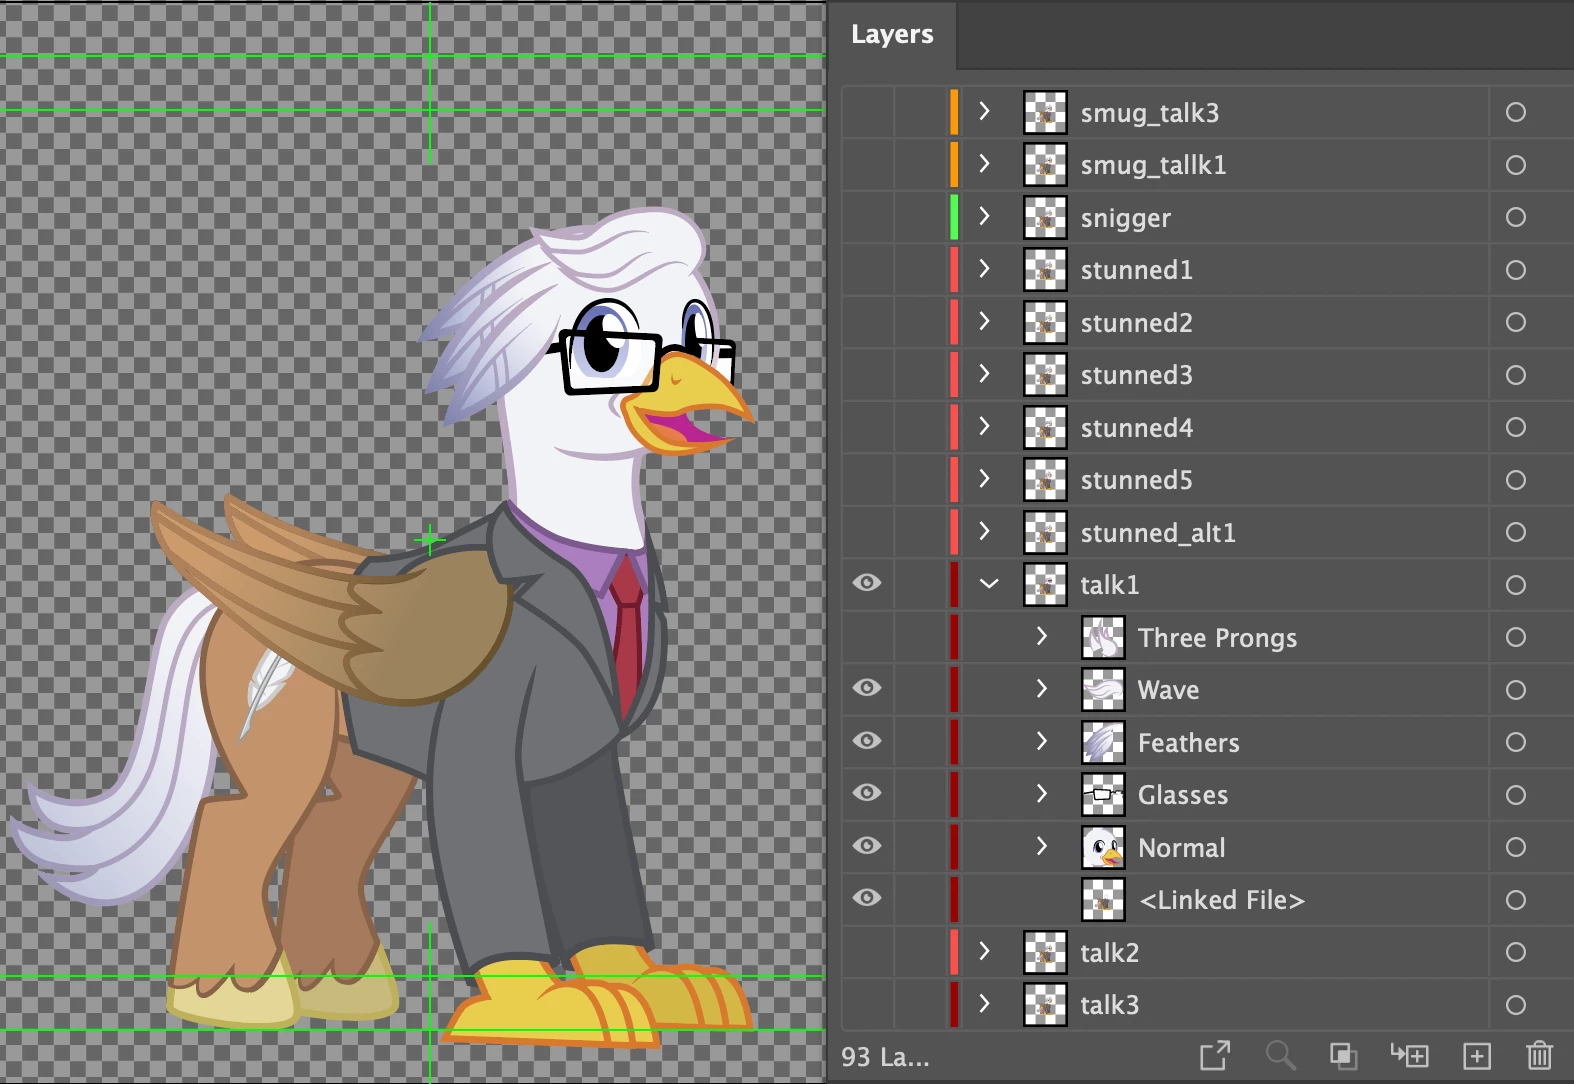The width and height of the screenshot is (1574, 1084).
Task: Click target circle for Glasses sublayer
Action: tap(1516, 795)
